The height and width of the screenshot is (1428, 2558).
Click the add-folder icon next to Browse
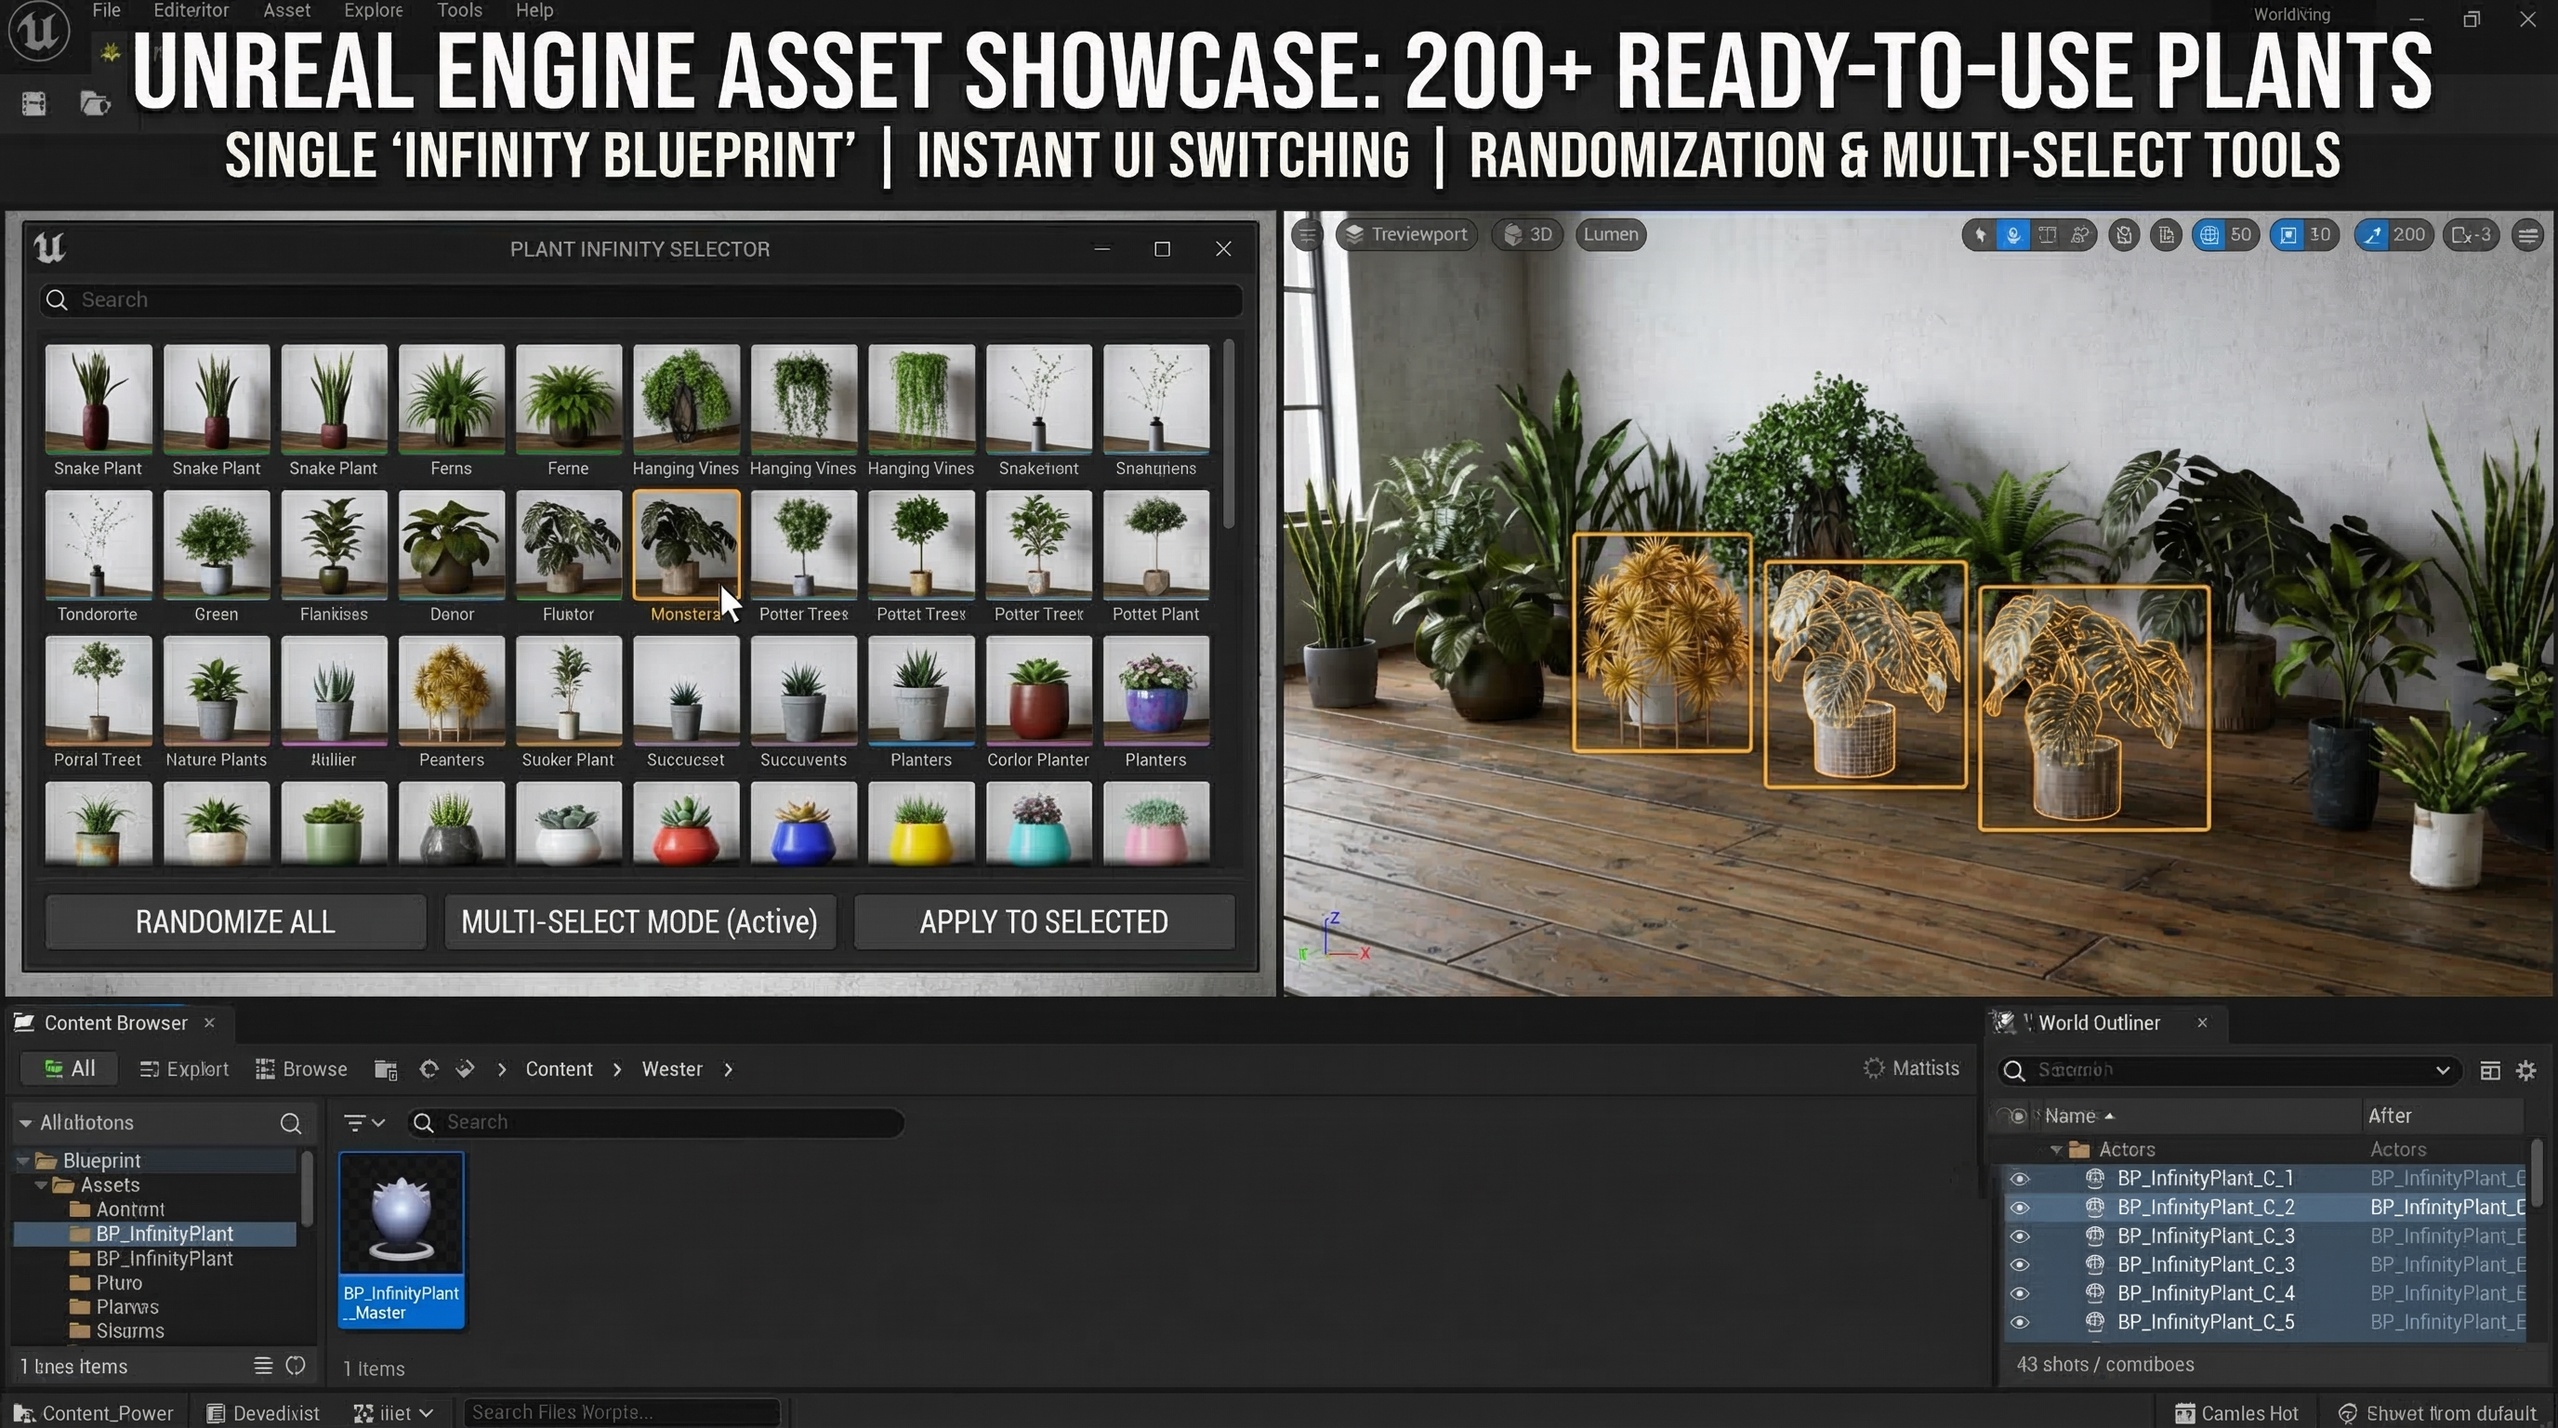tap(386, 1069)
